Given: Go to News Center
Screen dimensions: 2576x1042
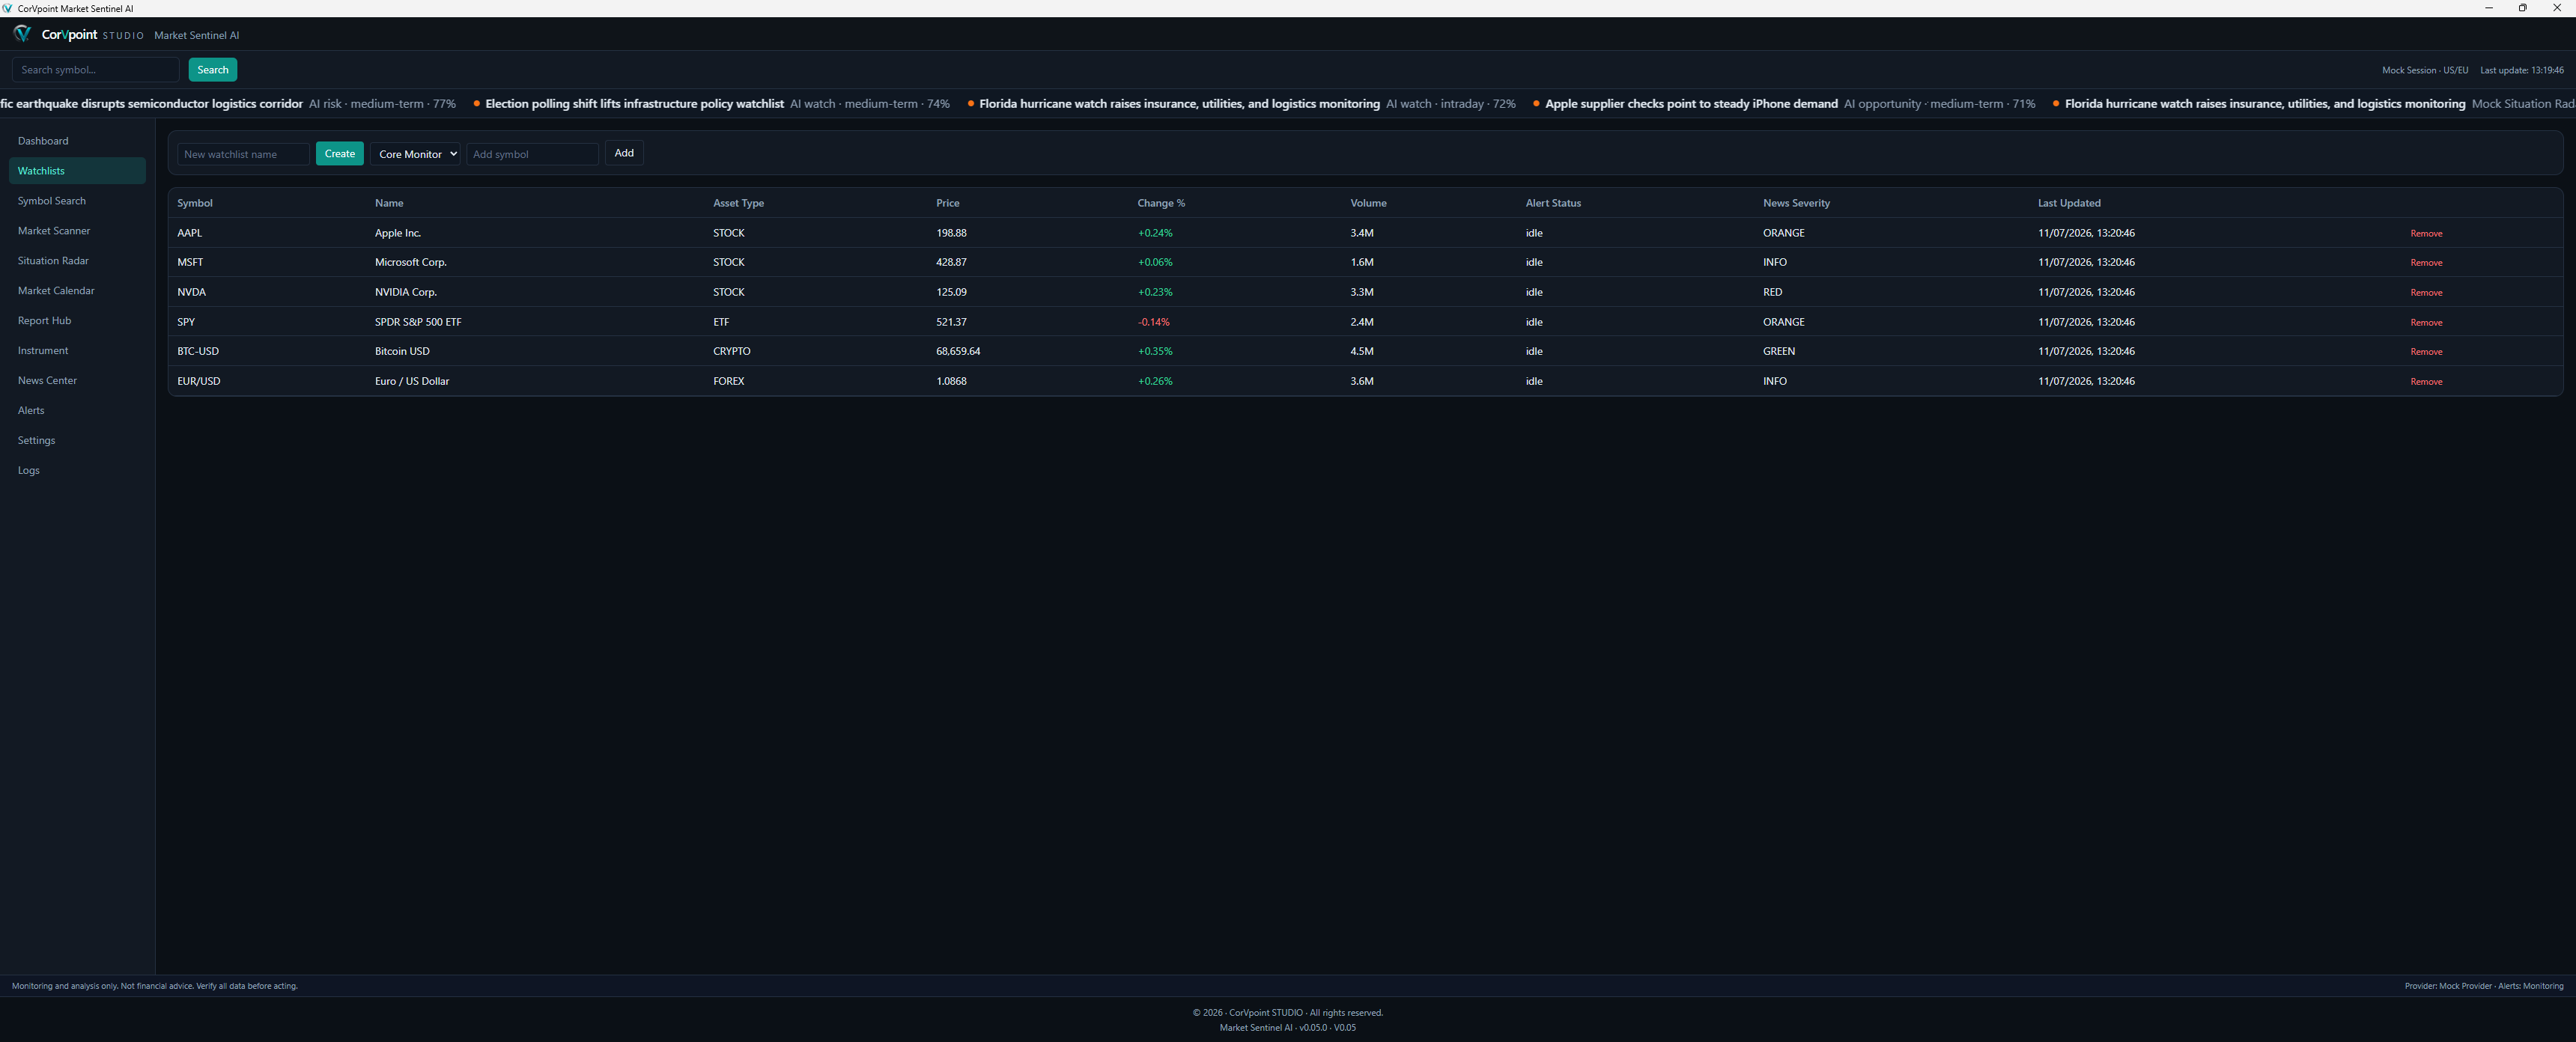Looking at the screenshot, I should click(77, 381).
